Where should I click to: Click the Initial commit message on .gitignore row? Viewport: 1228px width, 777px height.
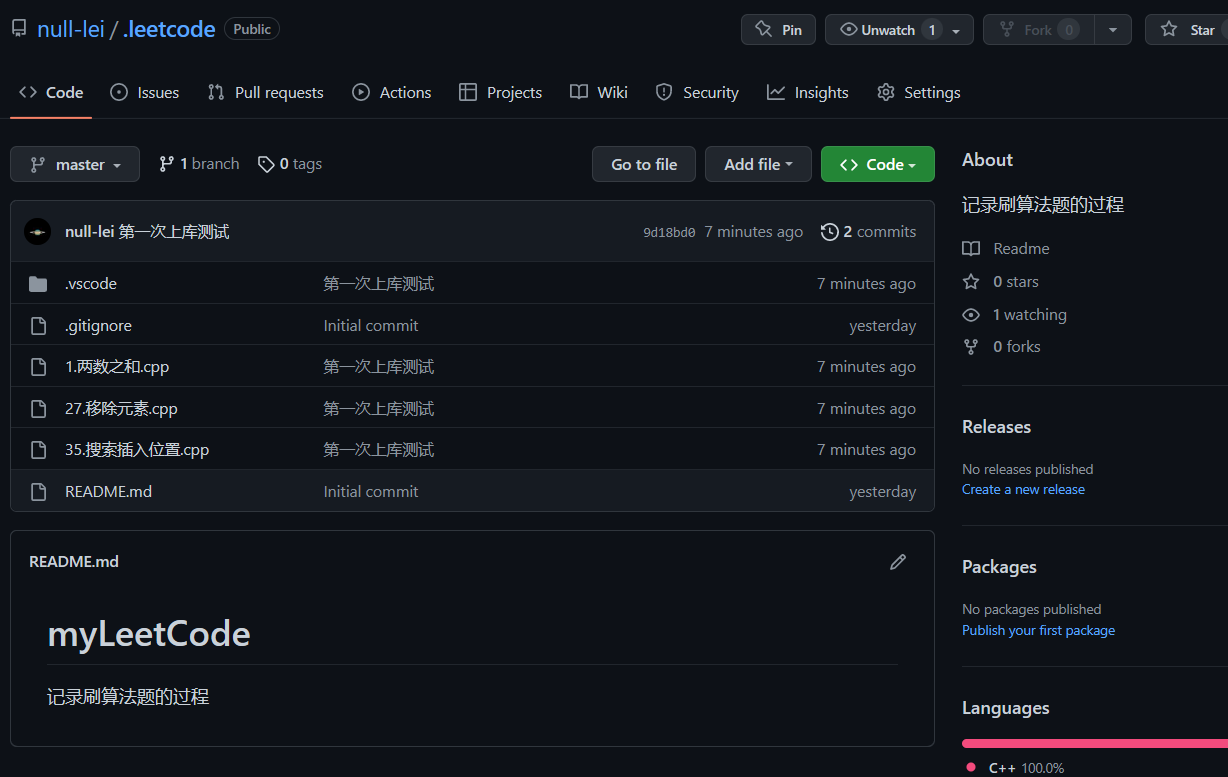tap(371, 326)
